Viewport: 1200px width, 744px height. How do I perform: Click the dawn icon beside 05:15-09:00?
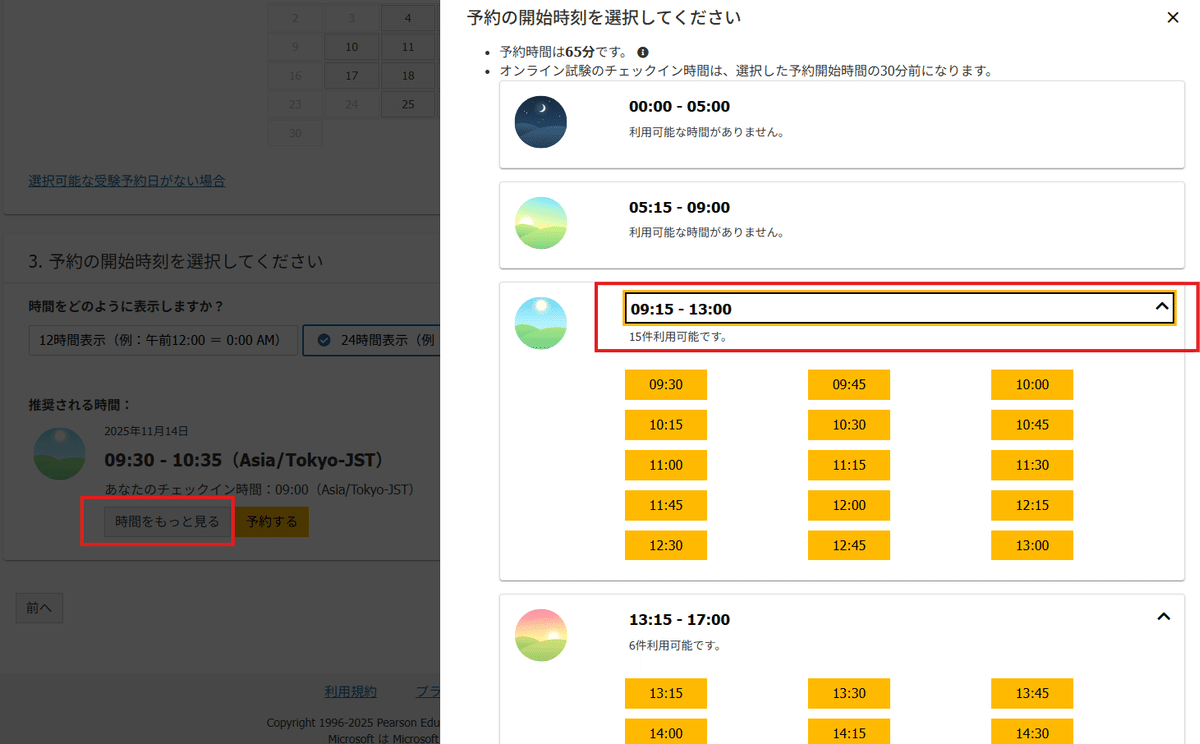tap(540, 223)
